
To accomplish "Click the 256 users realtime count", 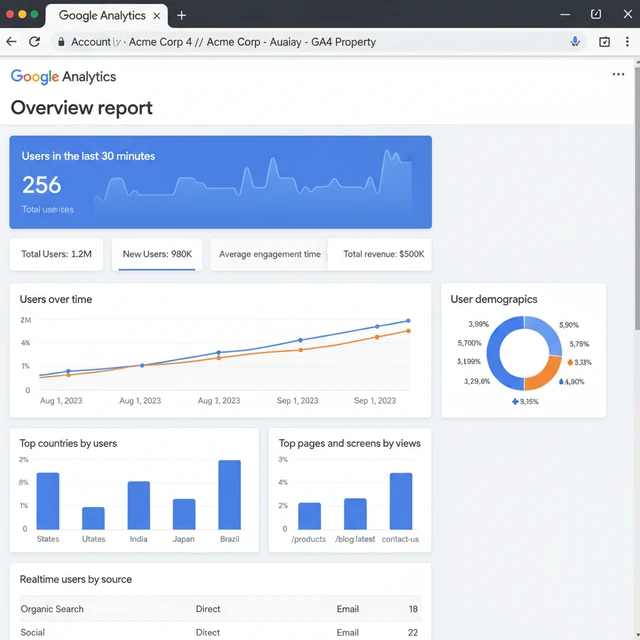I will pos(42,185).
